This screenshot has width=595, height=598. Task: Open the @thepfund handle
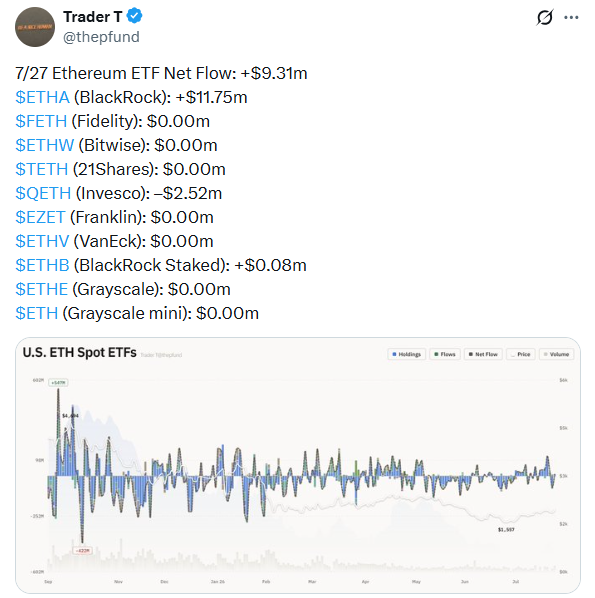click(101, 37)
